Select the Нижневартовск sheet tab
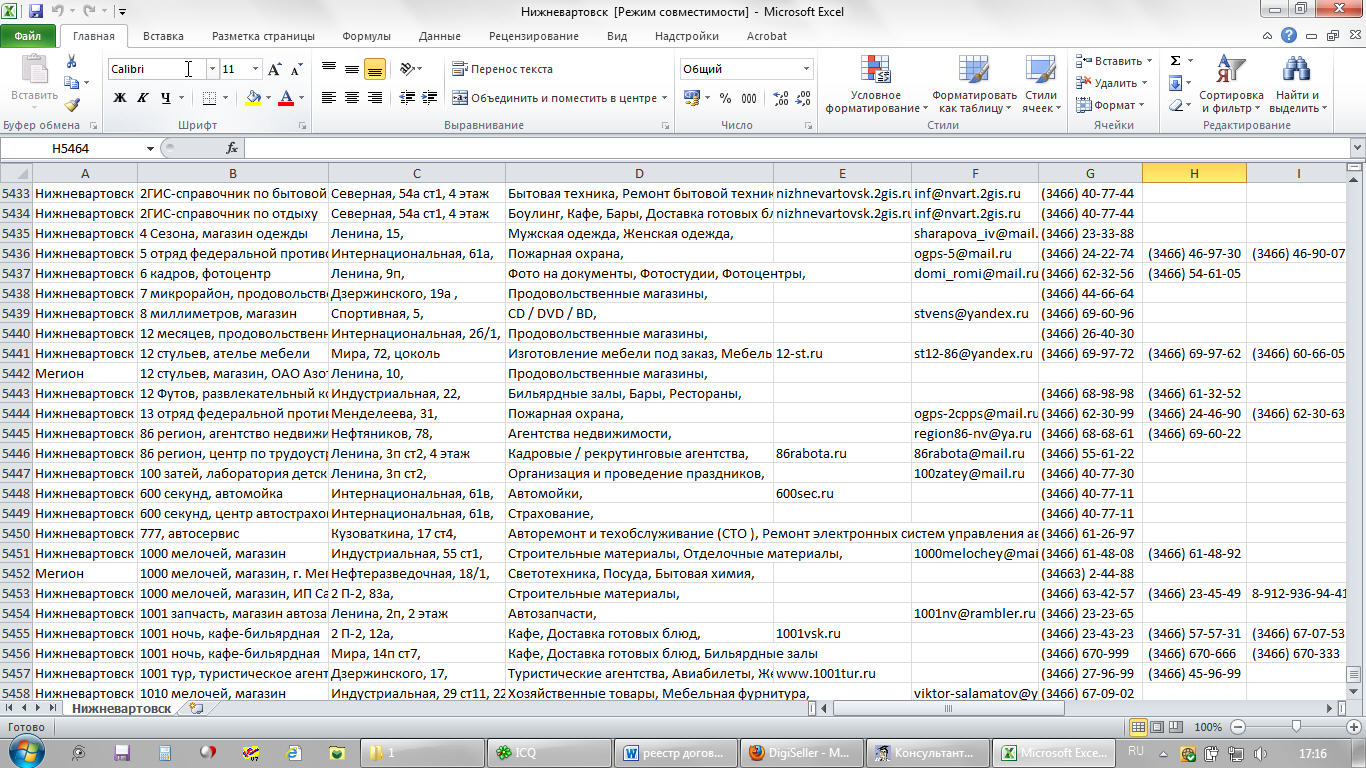The height and width of the screenshot is (768, 1366). point(121,708)
